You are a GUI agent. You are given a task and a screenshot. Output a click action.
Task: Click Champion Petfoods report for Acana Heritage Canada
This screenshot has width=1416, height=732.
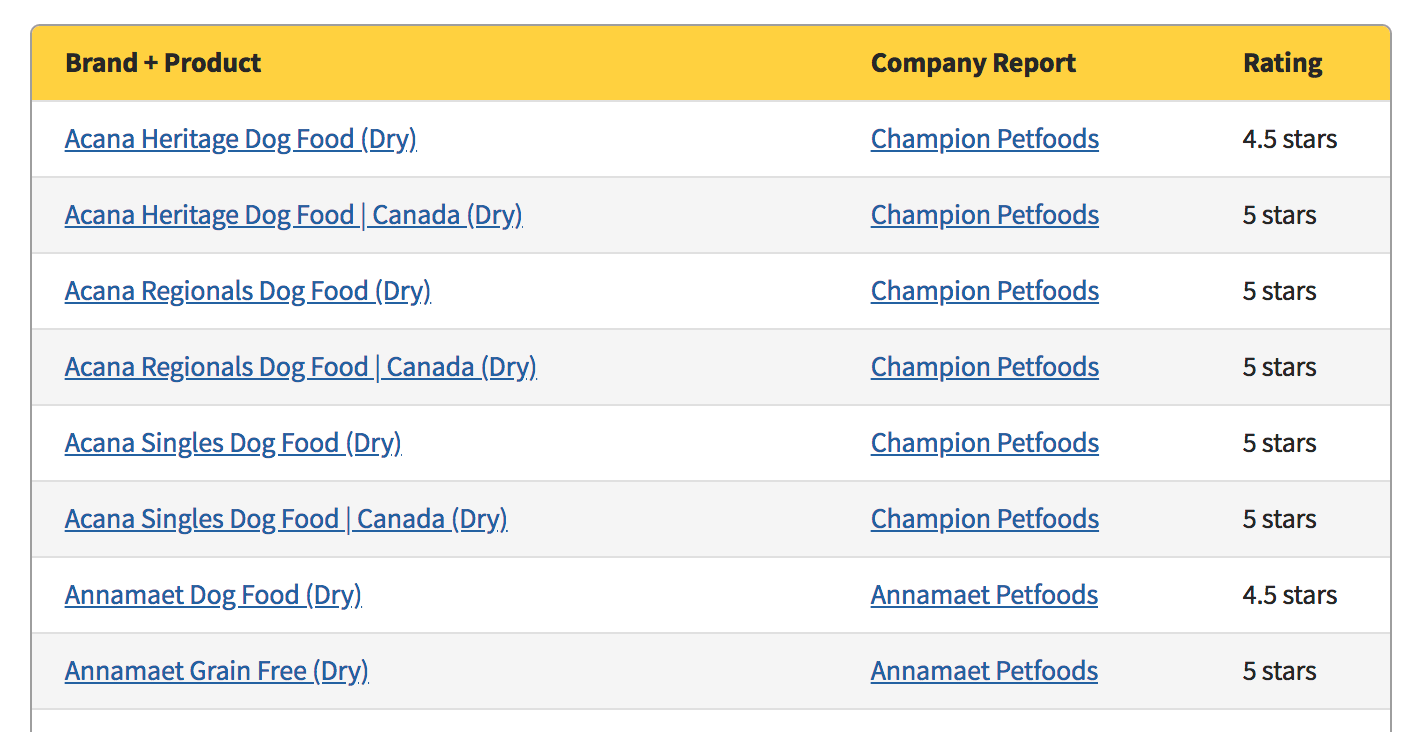pos(985,215)
